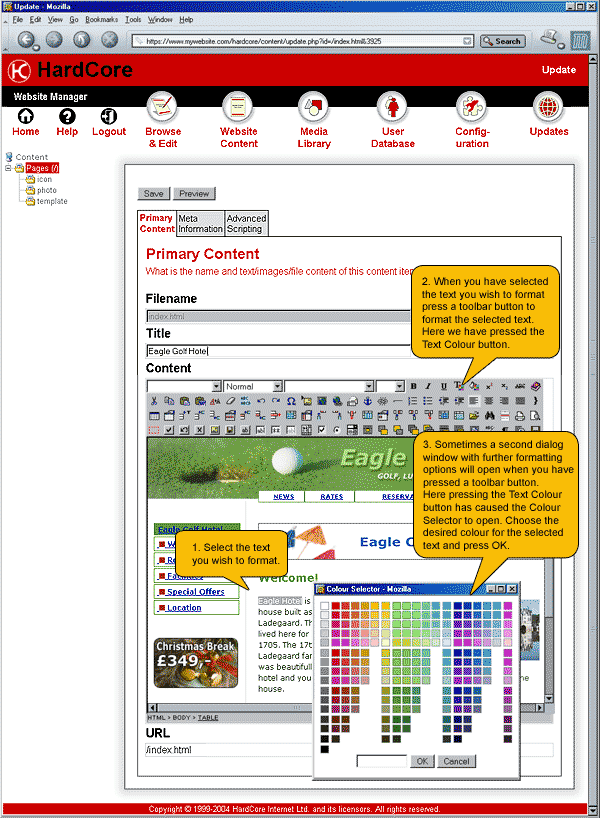Click the Redo arrow icon
The height and width of the screenshot is (818, 600).
click(x=276, y=401)
